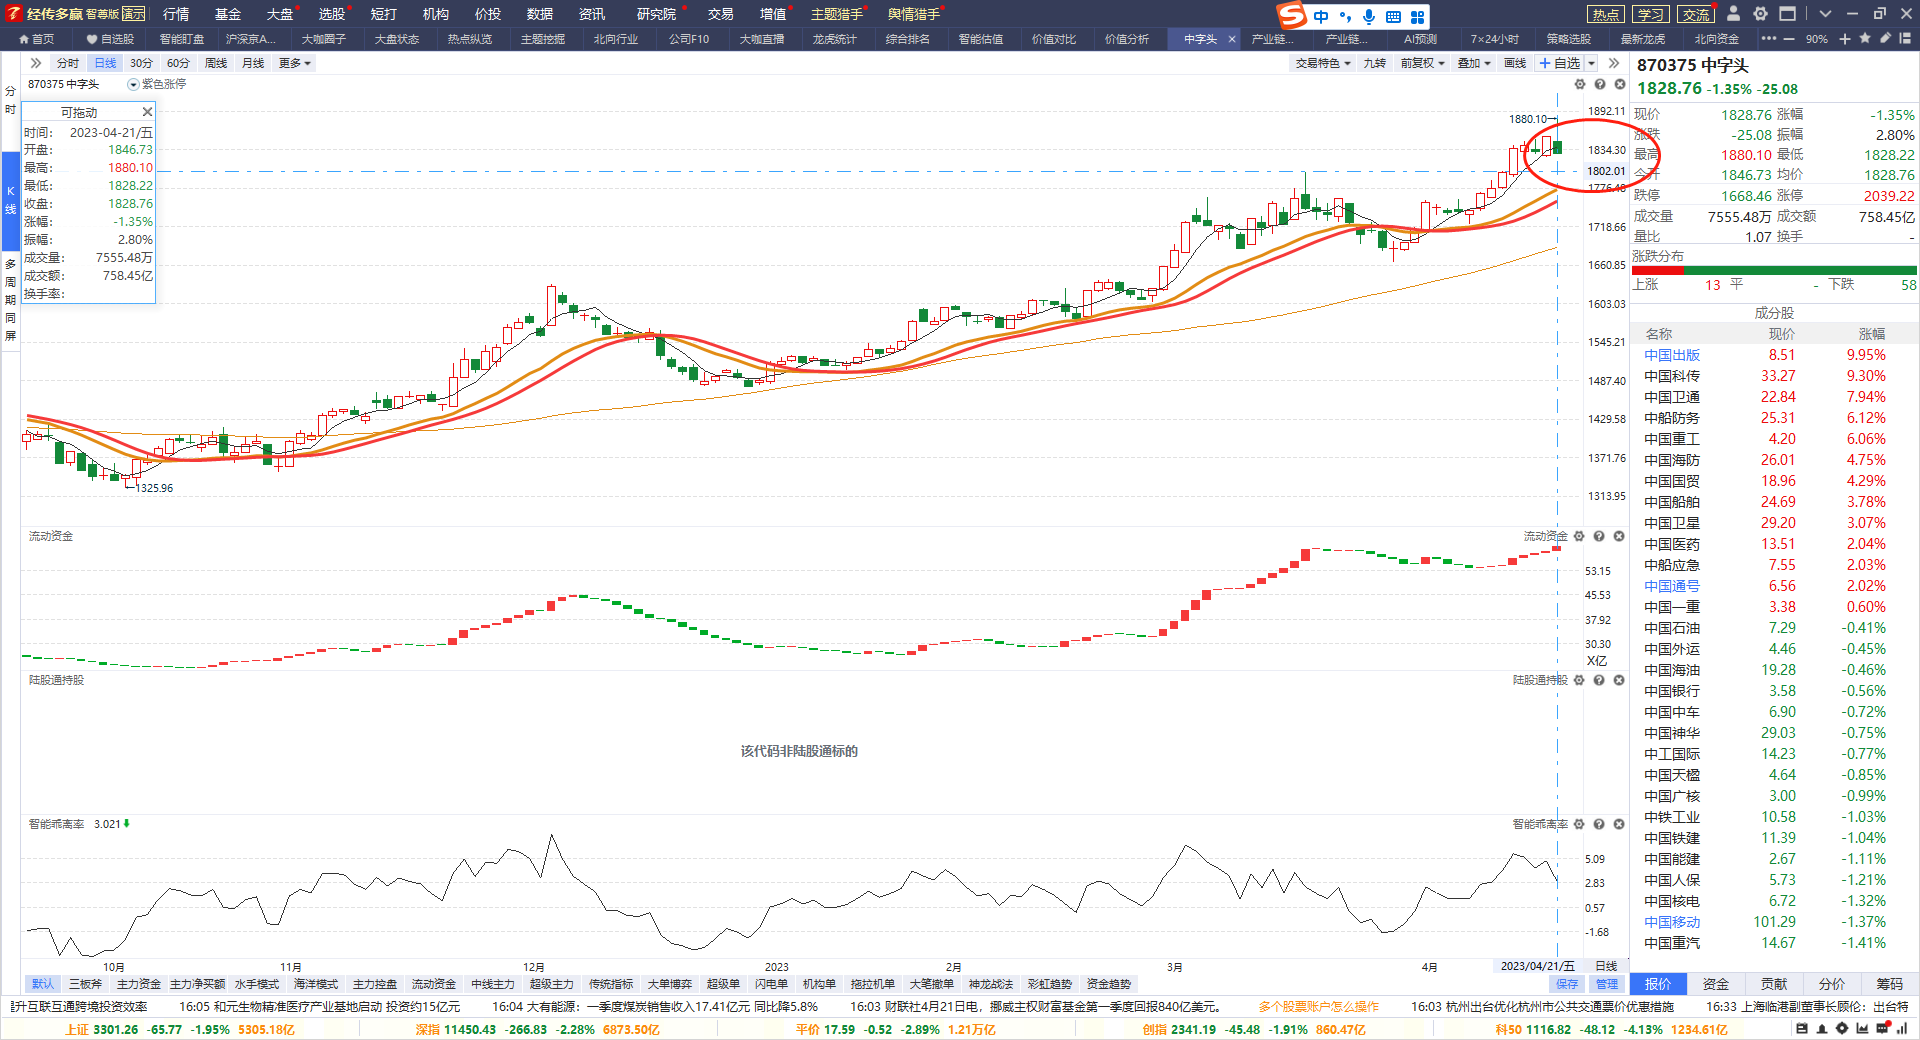
Task: Open the settings gear in title bar
Action: point(1760,14)
